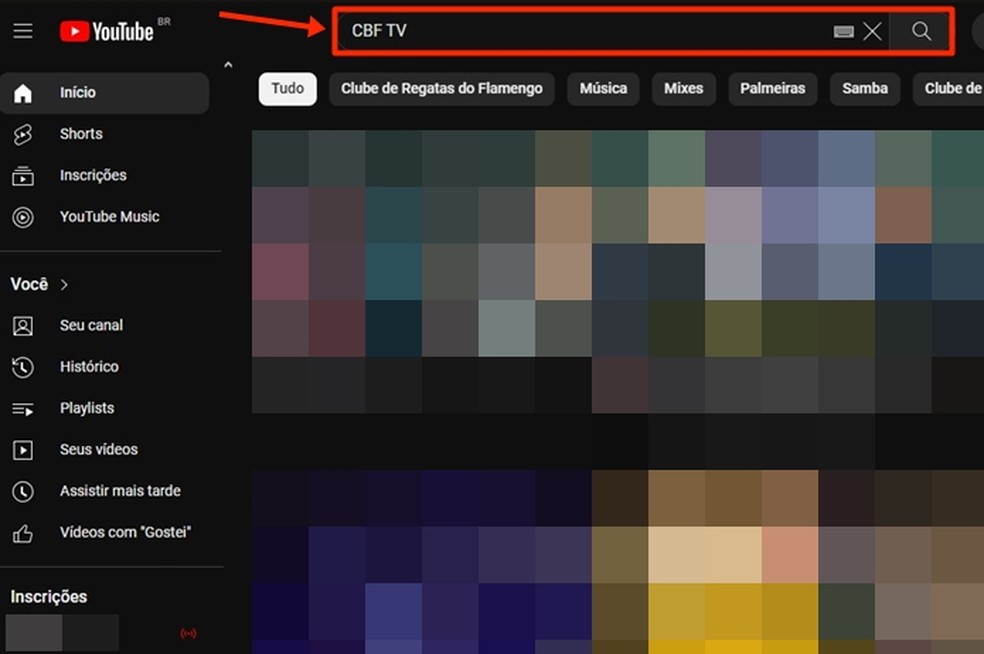984x654 pixels.
Task: Click the Histórico clock icon
Action: (23, 367)
